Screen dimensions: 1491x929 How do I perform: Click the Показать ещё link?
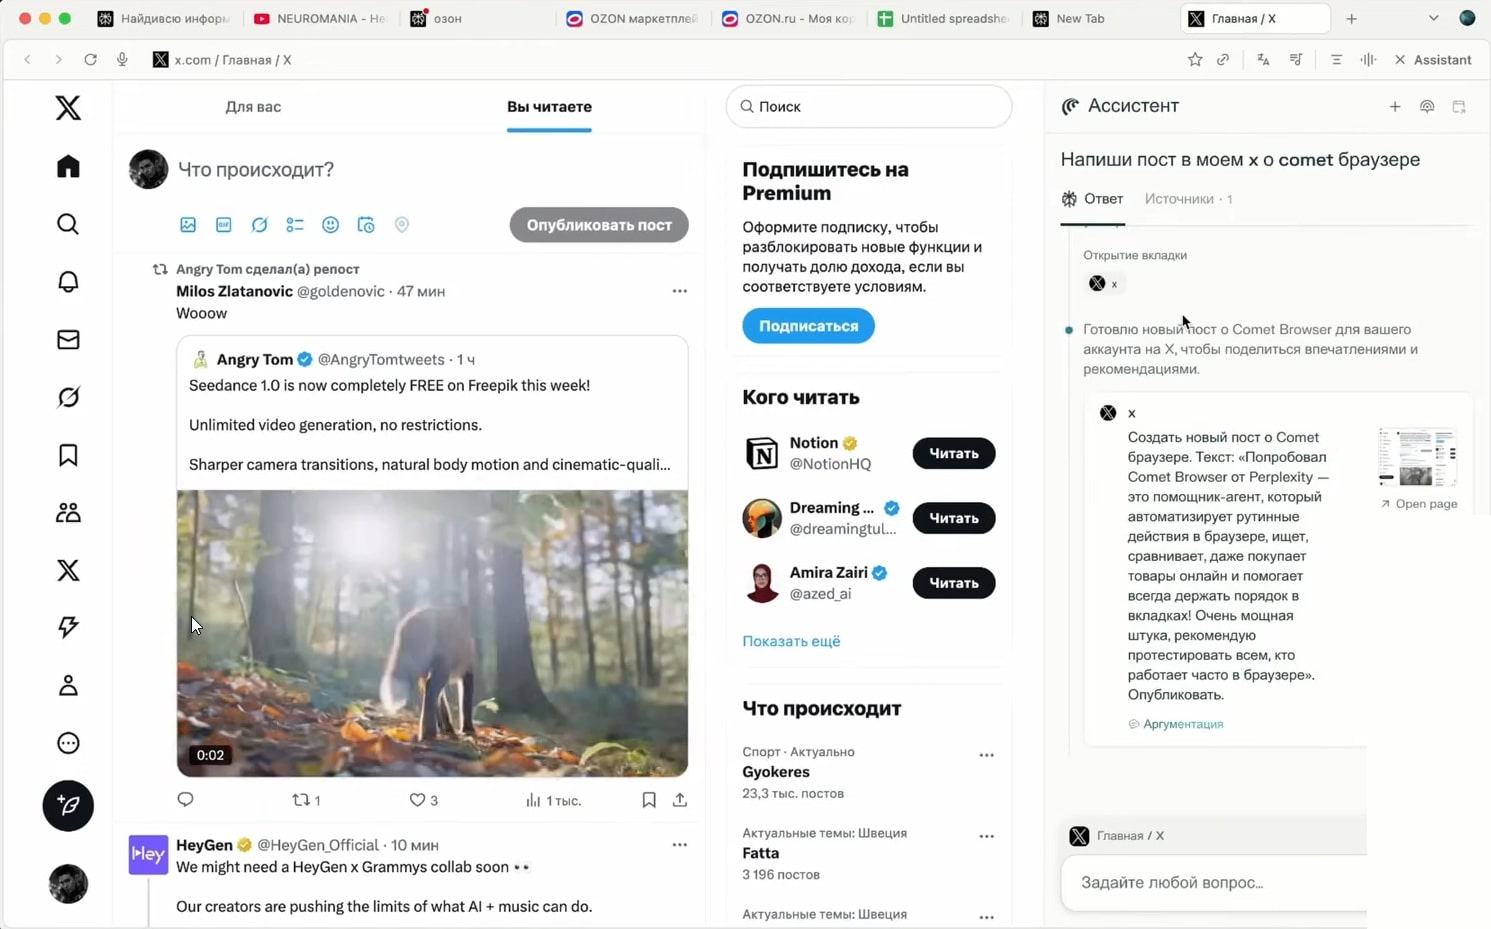pos(791,641)
